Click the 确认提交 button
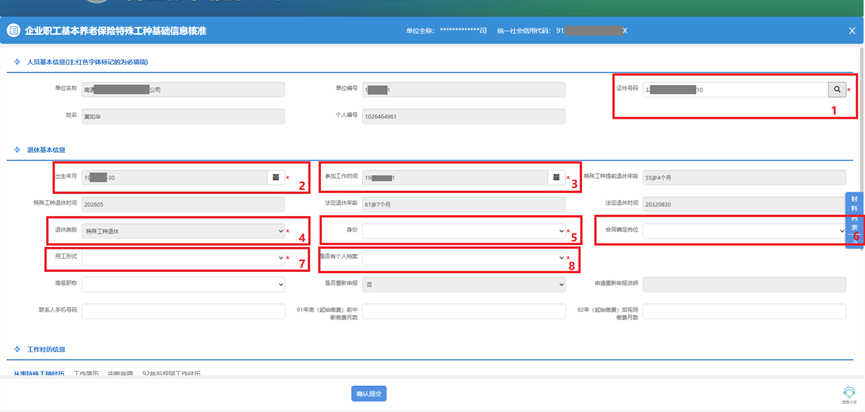Viewport: 865px width, 412px height. (369, 394)
